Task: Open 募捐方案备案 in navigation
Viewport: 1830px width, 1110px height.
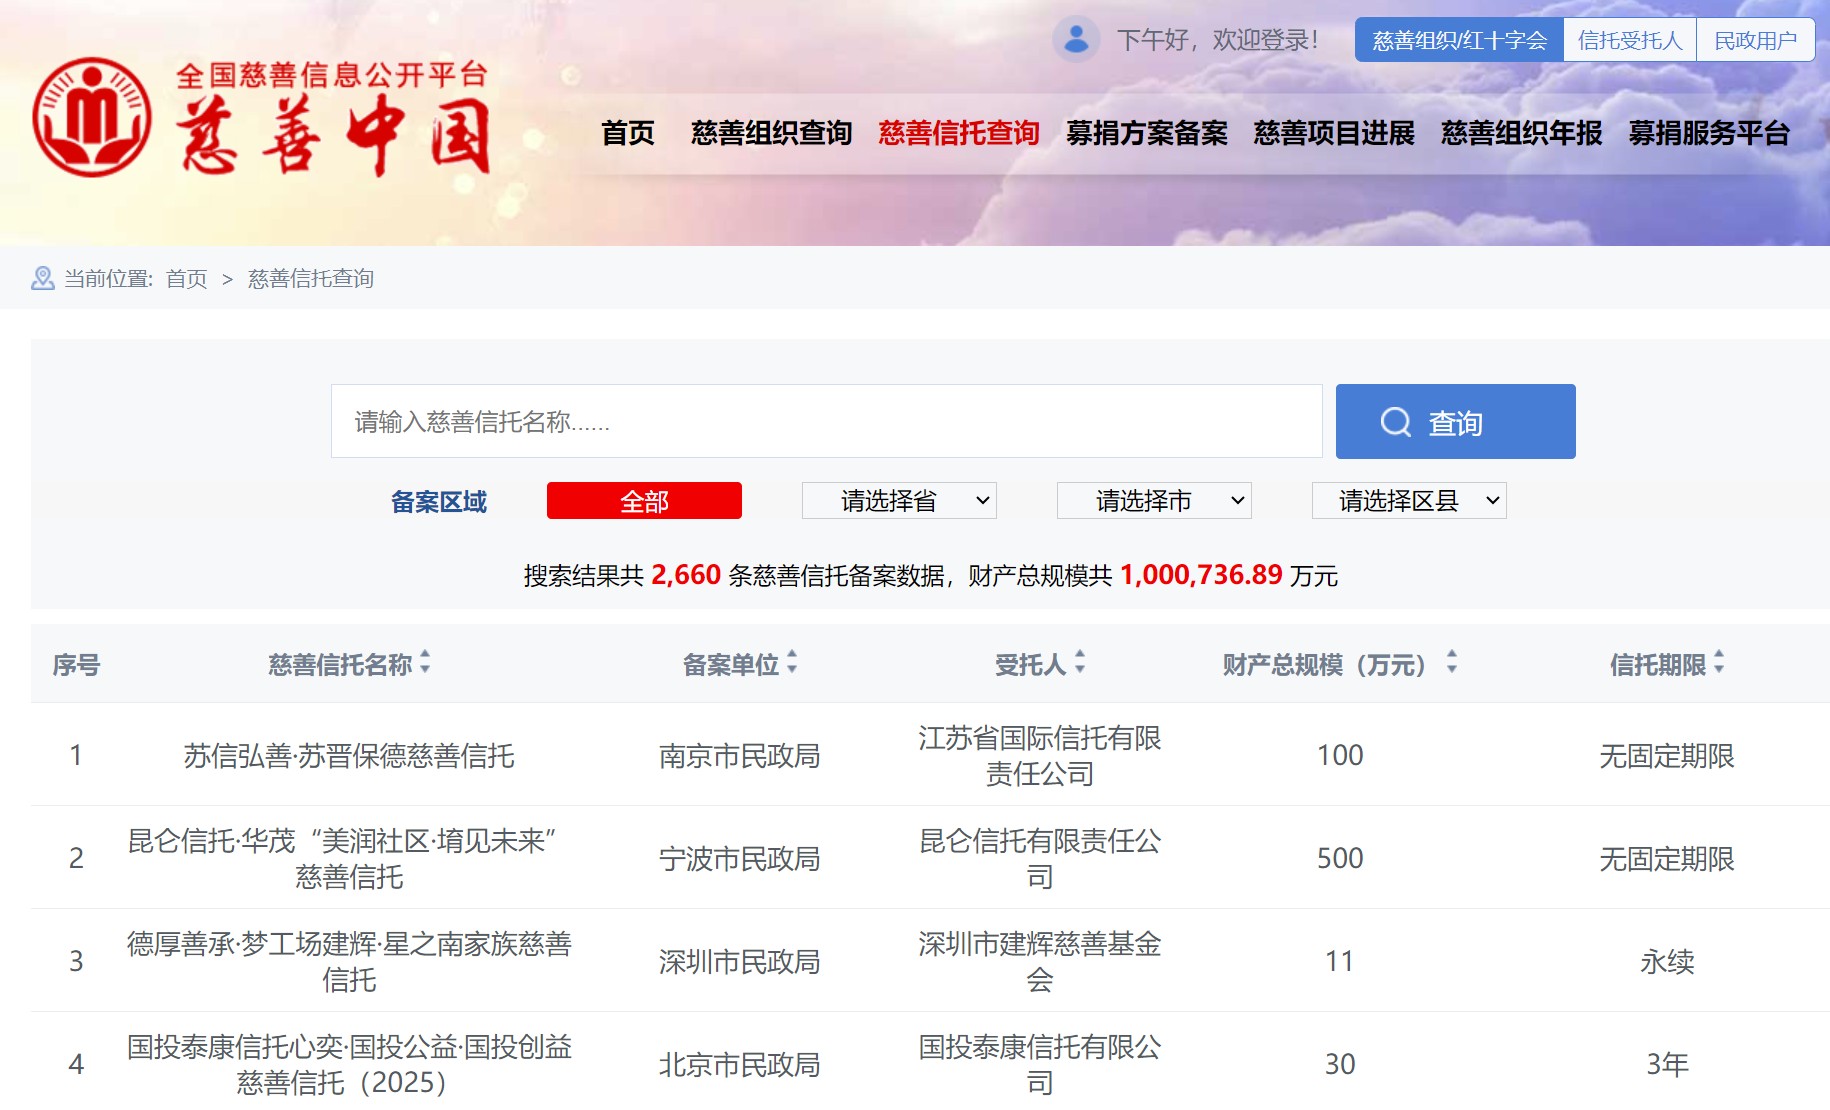Action: [1146, 133]
